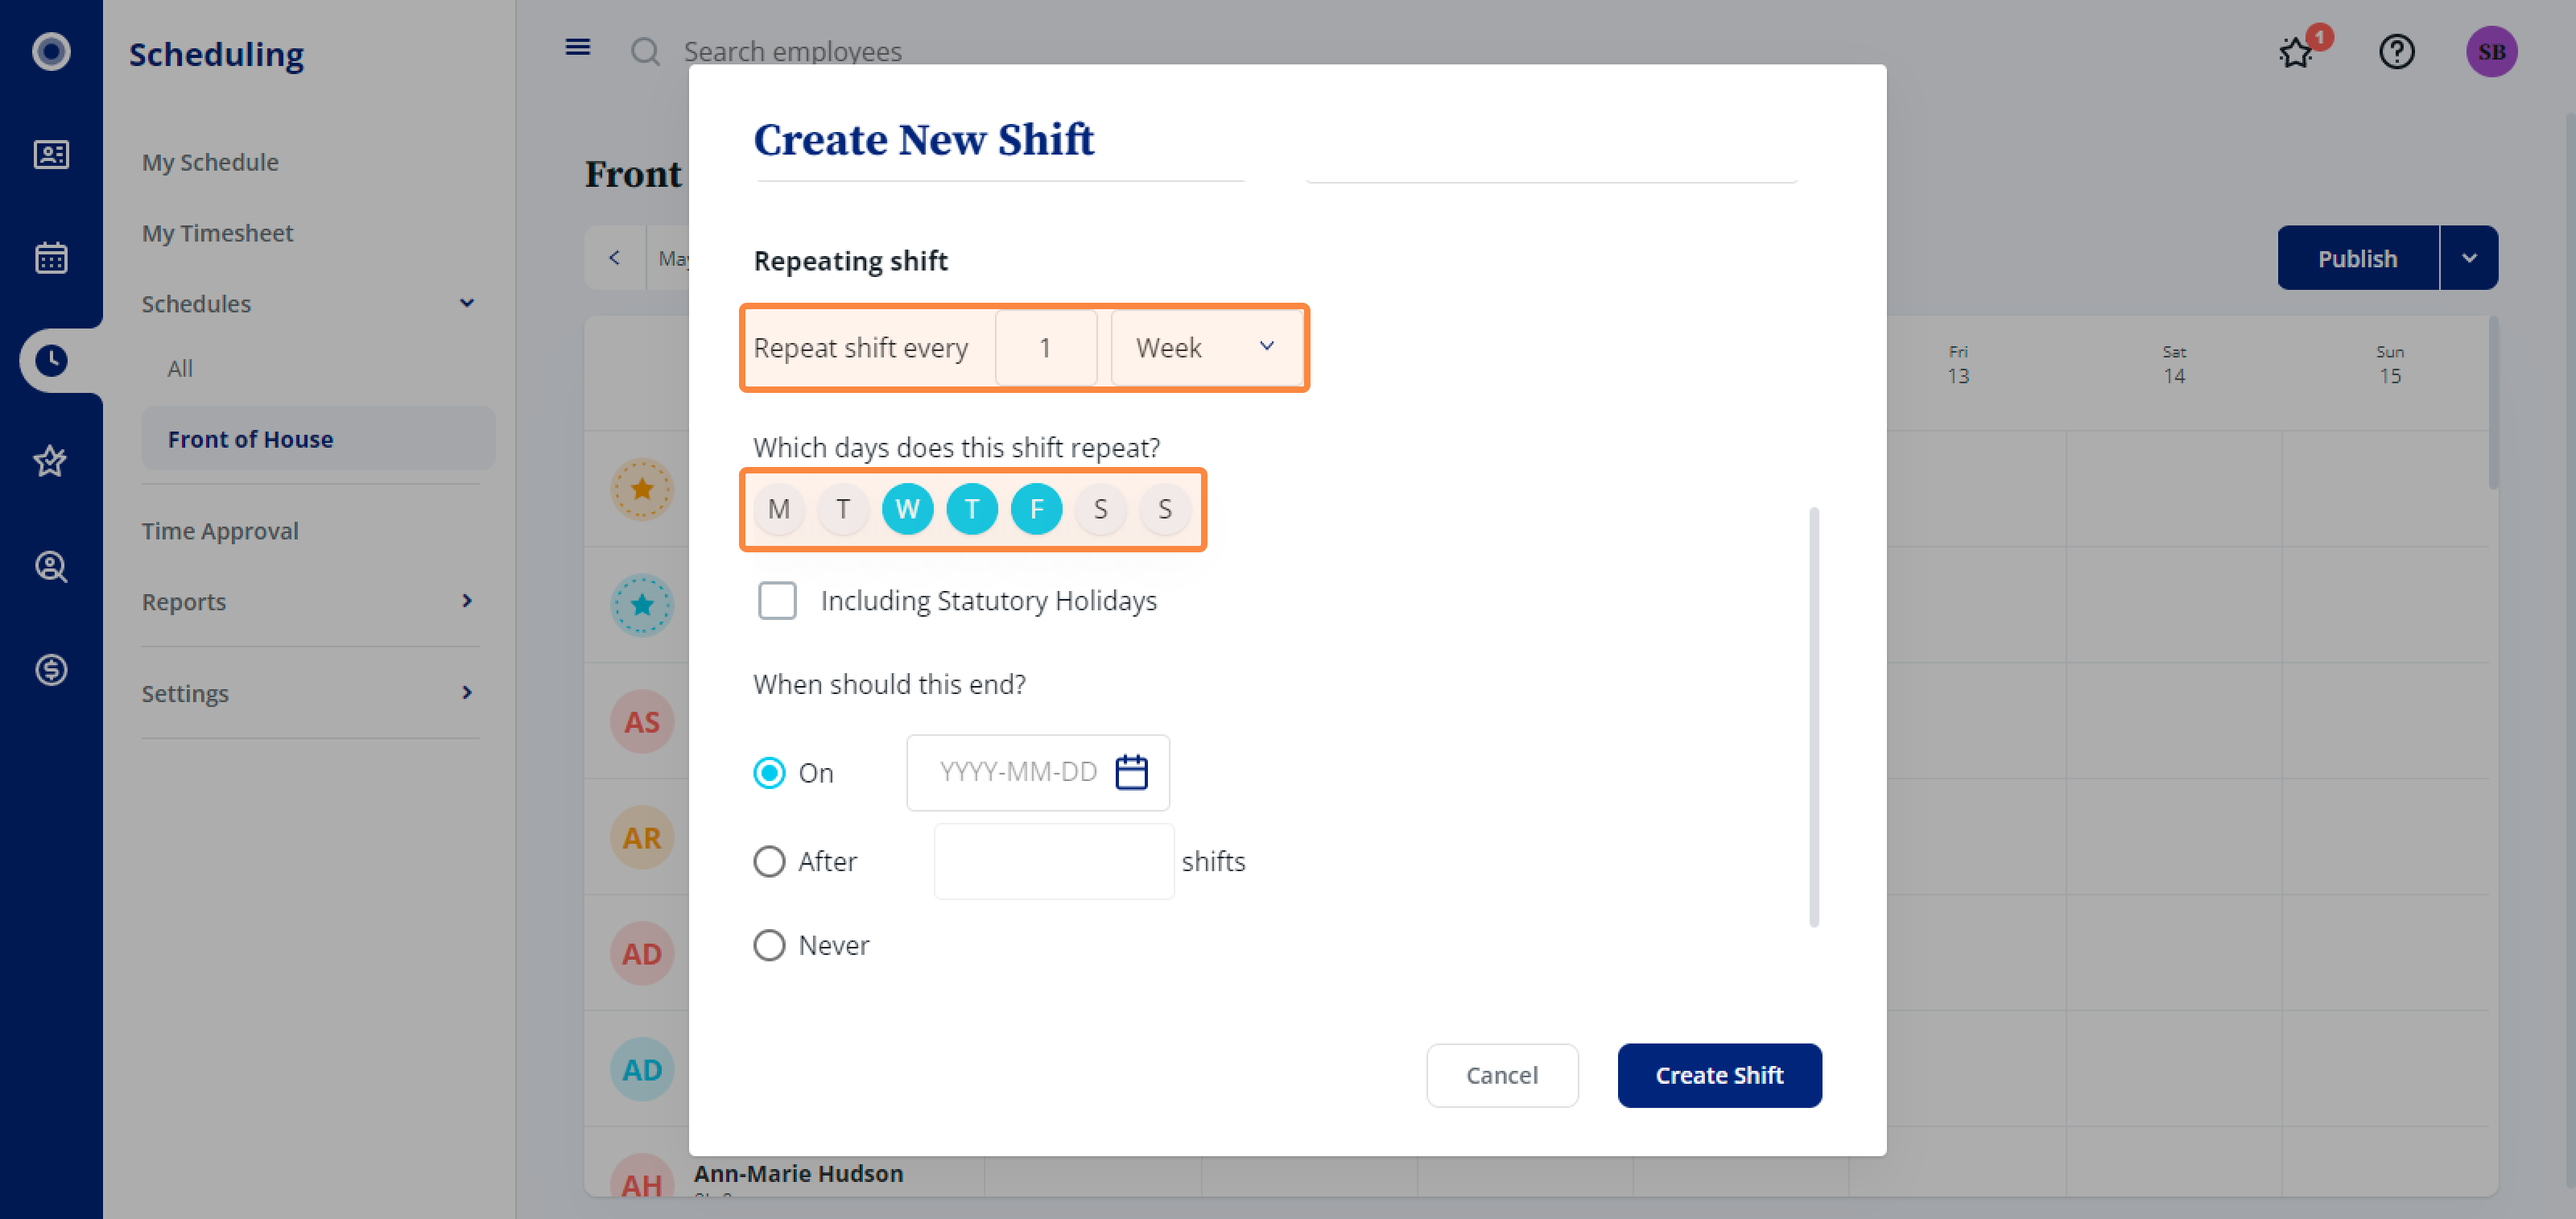This screenshot has width=2576, height=1219.
Task: Open notifications star icon with badge
Action: point(2298,50)
